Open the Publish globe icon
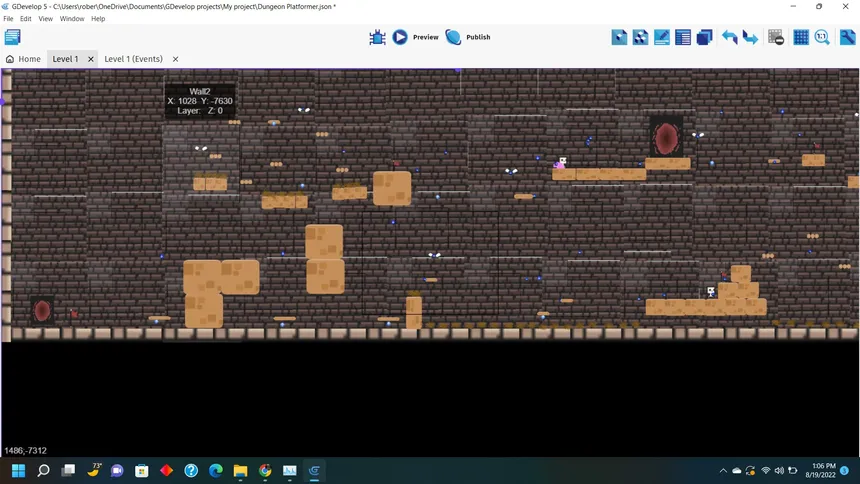 [453, 37]
